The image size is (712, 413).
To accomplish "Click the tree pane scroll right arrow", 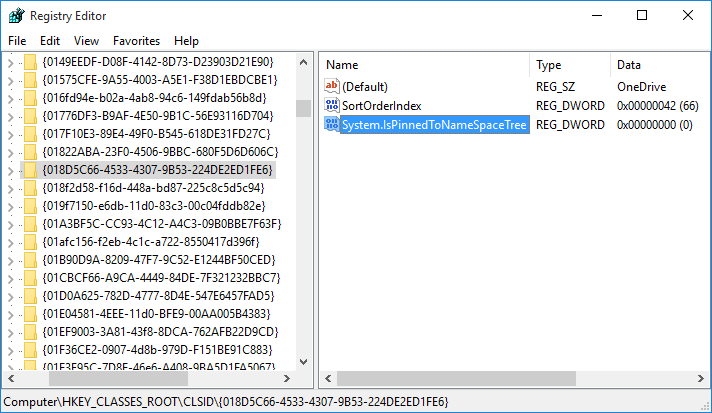I will [x=287, y=378].
